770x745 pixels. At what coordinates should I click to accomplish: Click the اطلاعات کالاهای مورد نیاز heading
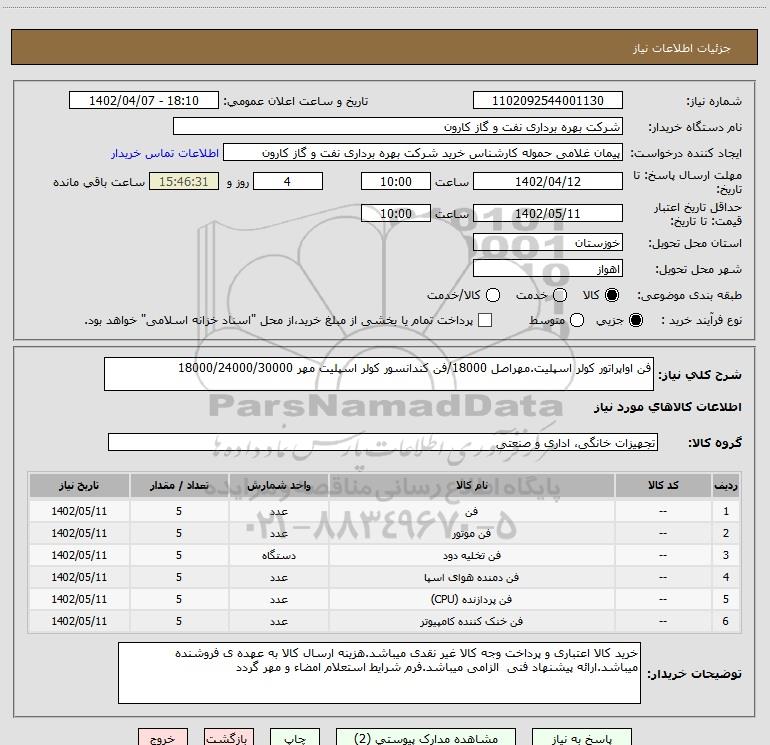click(667, 407)
